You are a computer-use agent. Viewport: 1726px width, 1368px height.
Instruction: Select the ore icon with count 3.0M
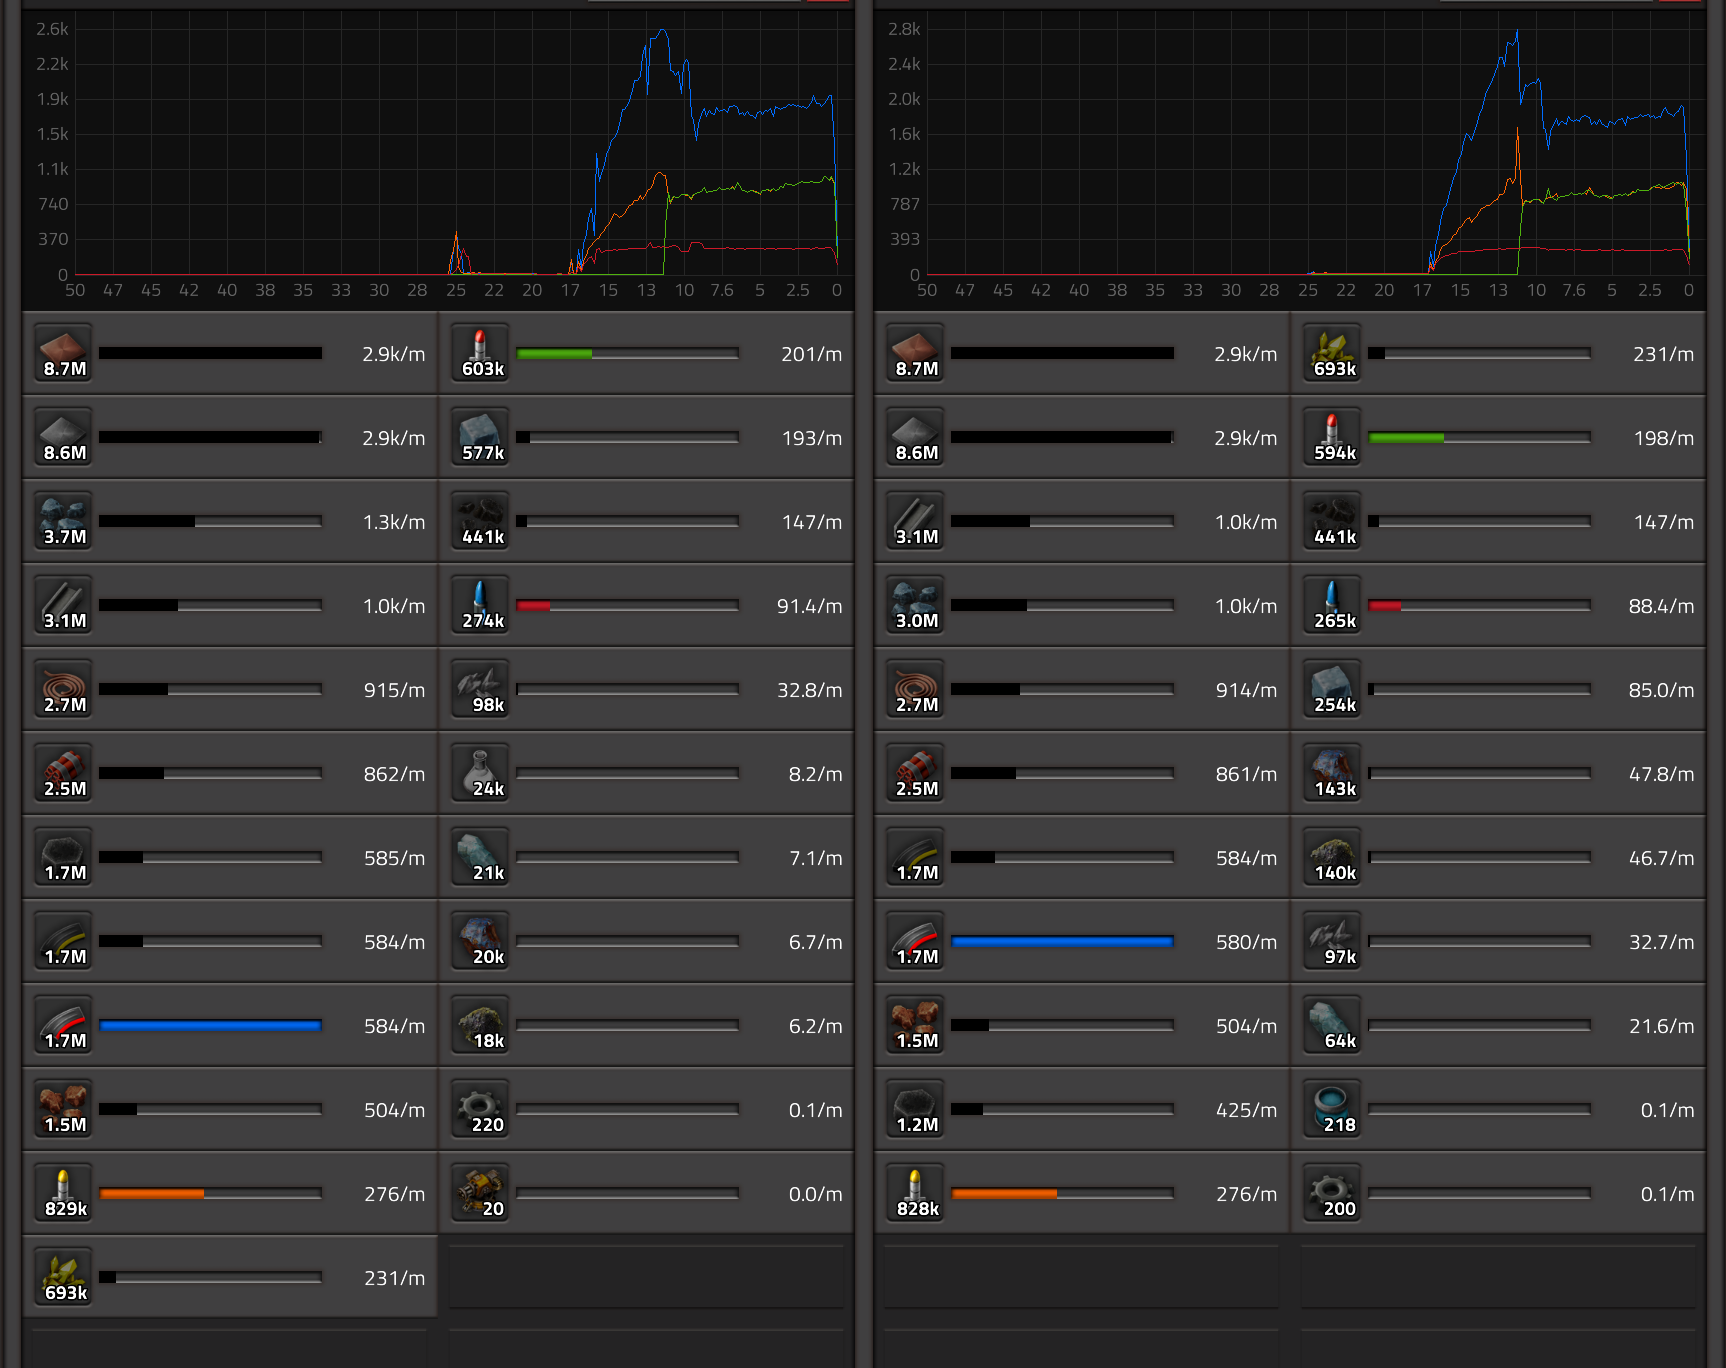[915, 605]
